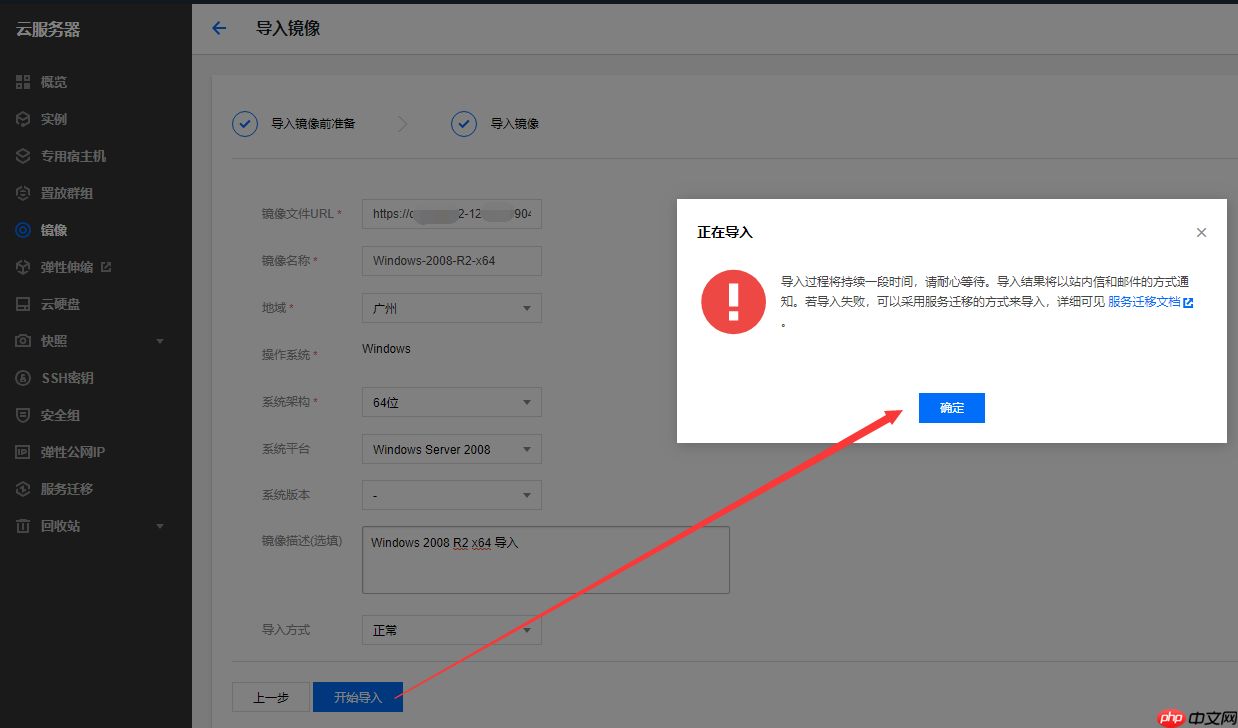1238x728 pixels.
Task: Click the 专用宿主机 sidebar icon
Action: [x=23, y=156]
